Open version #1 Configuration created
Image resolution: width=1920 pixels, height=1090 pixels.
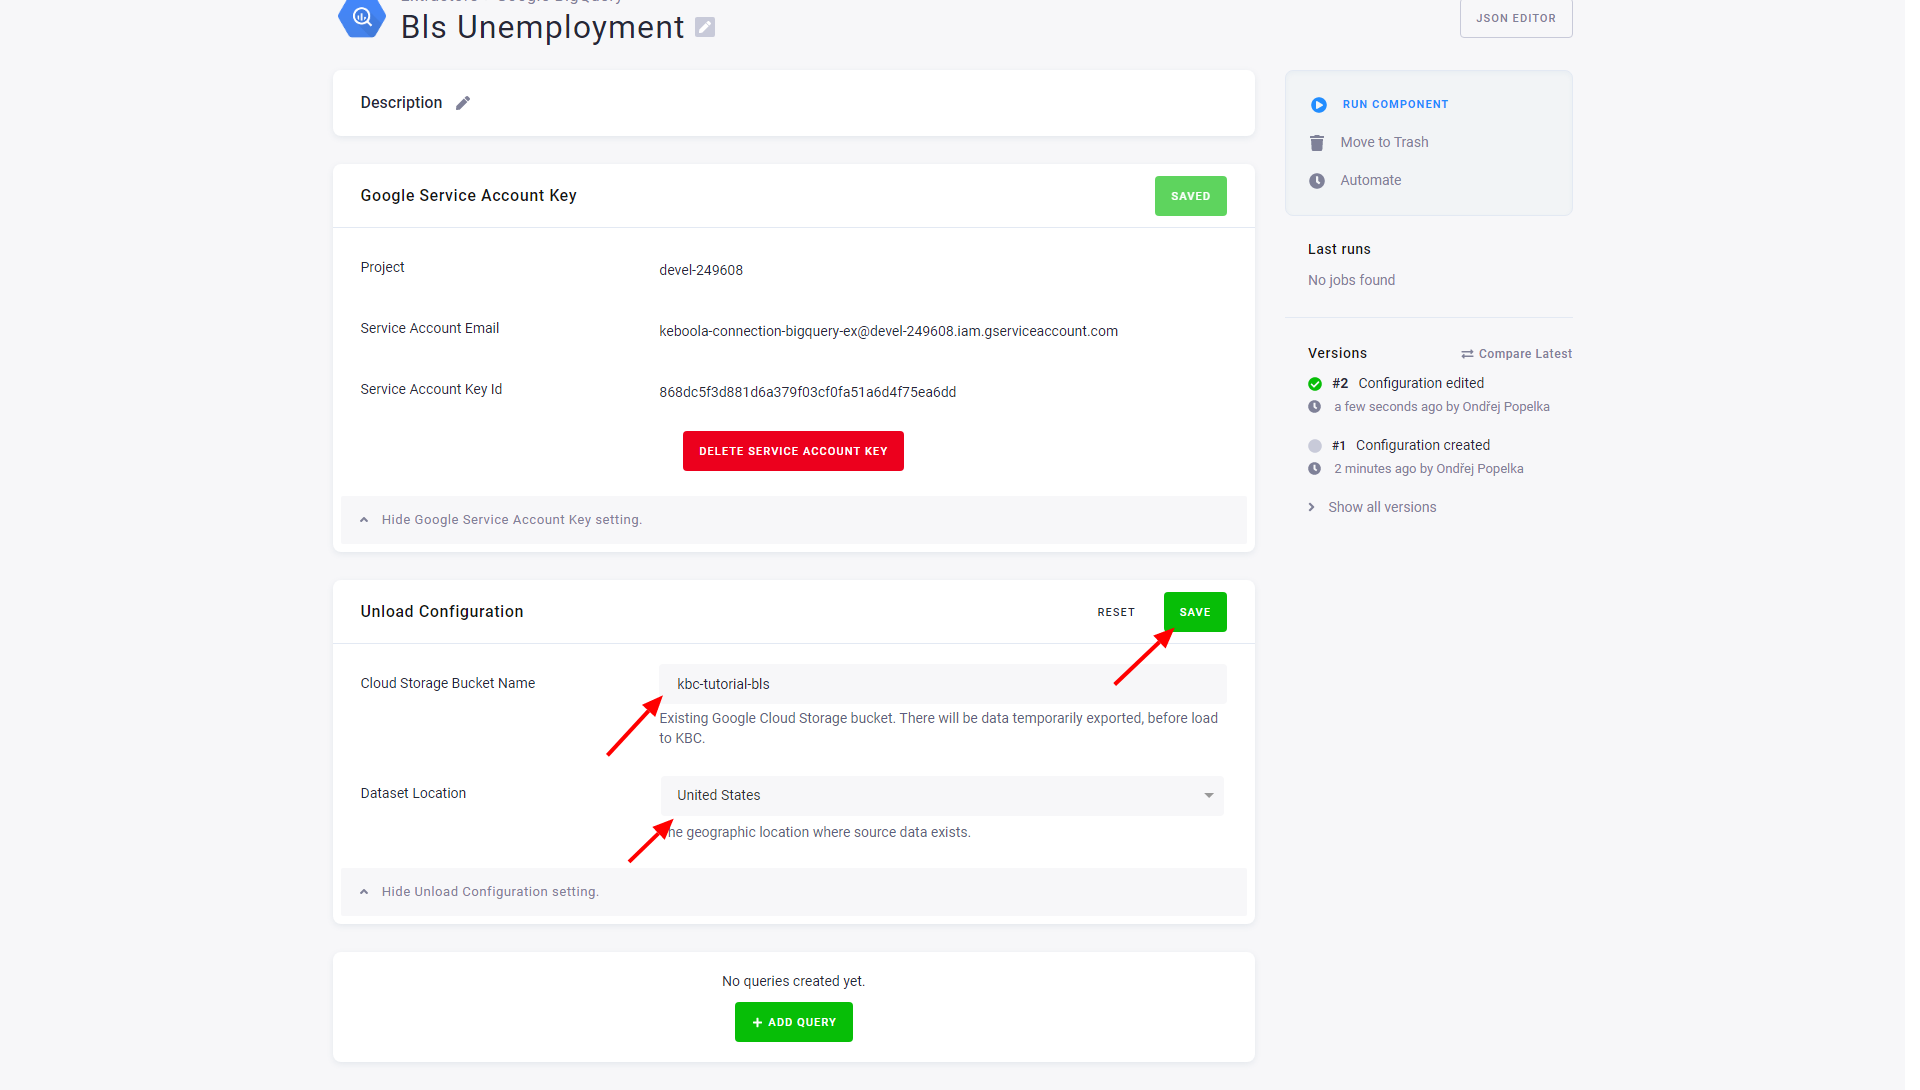coord(1422,446)
